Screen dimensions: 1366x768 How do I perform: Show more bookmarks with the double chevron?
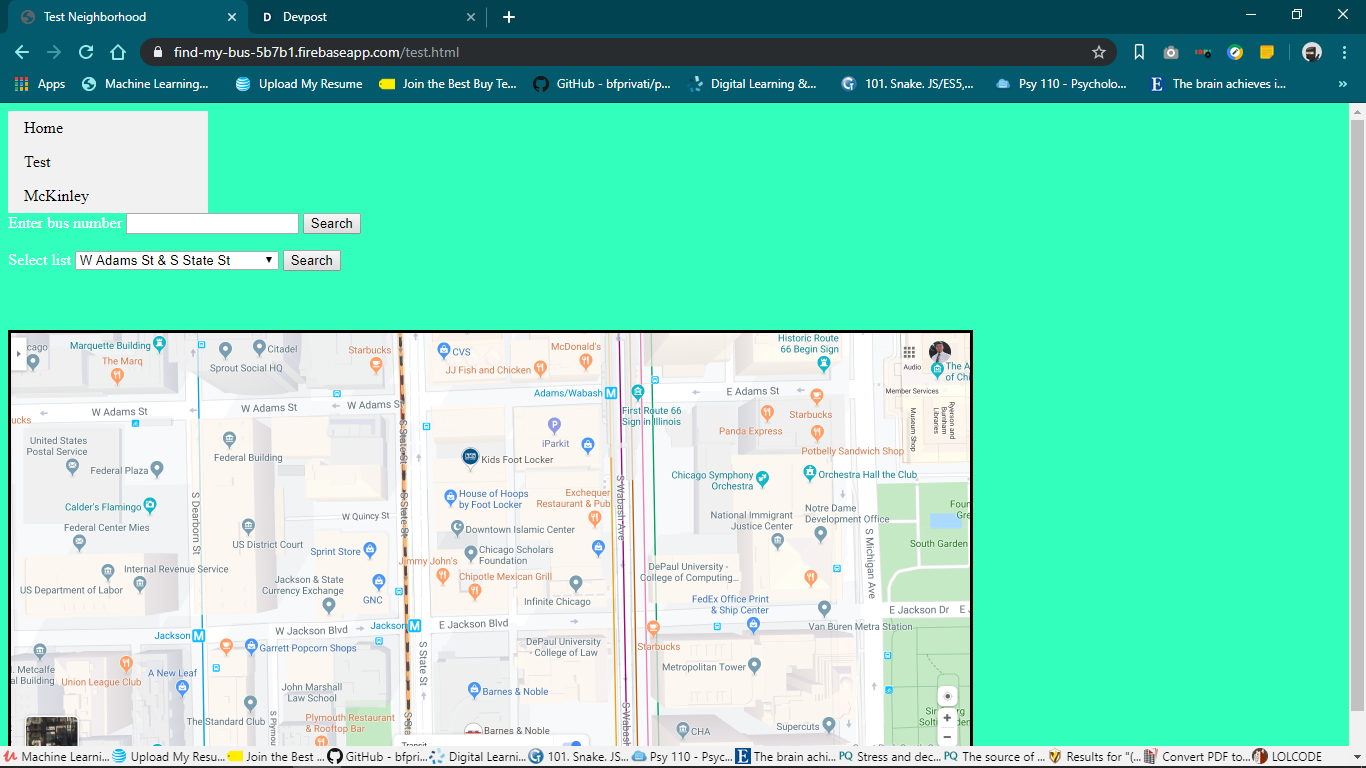tap(1342, 84)
